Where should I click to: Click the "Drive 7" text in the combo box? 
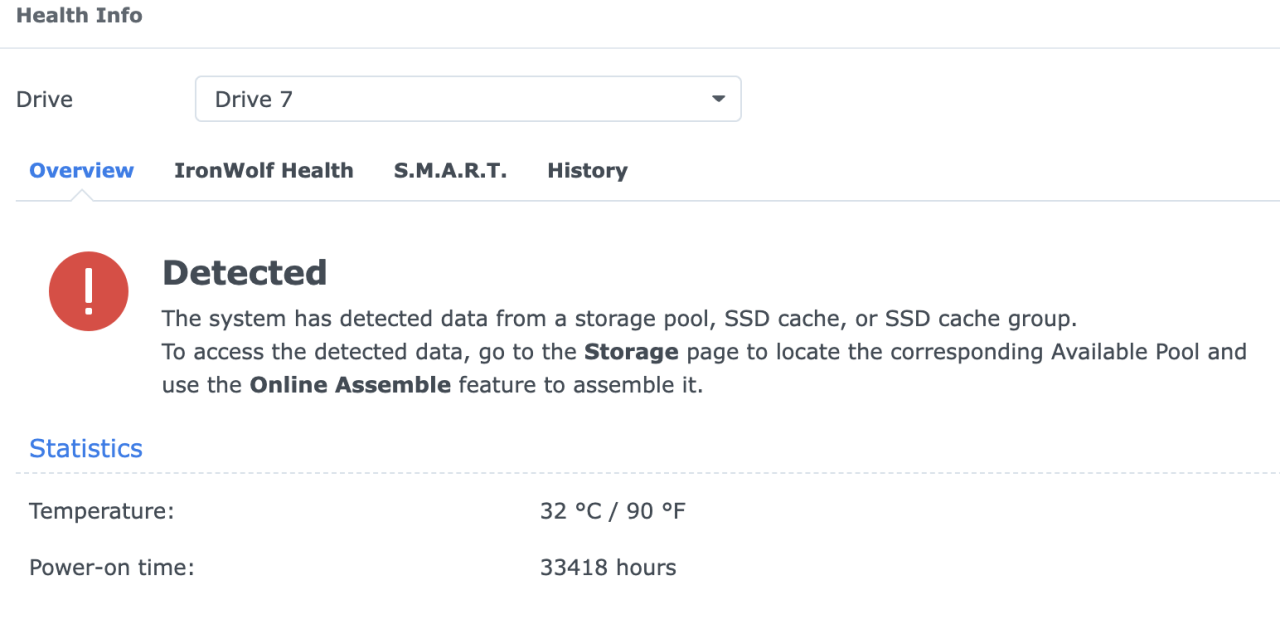[x=254, y=99]
